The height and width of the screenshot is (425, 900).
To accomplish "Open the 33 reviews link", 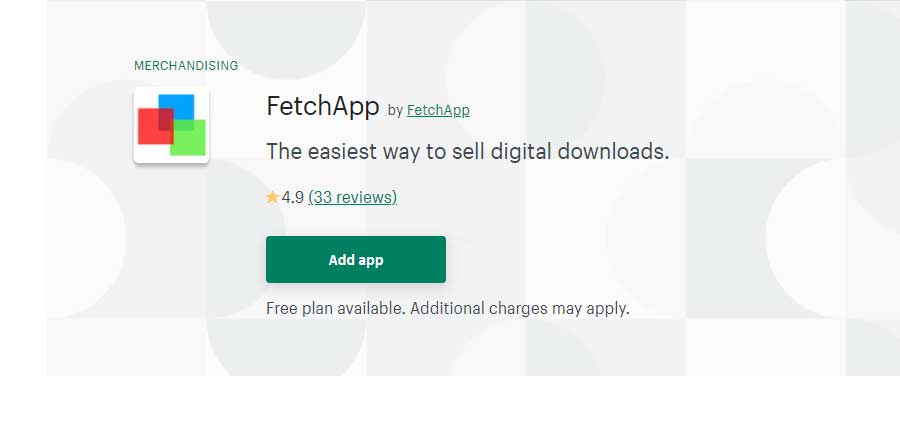I will pyautogui.click(x=352, y=198).
